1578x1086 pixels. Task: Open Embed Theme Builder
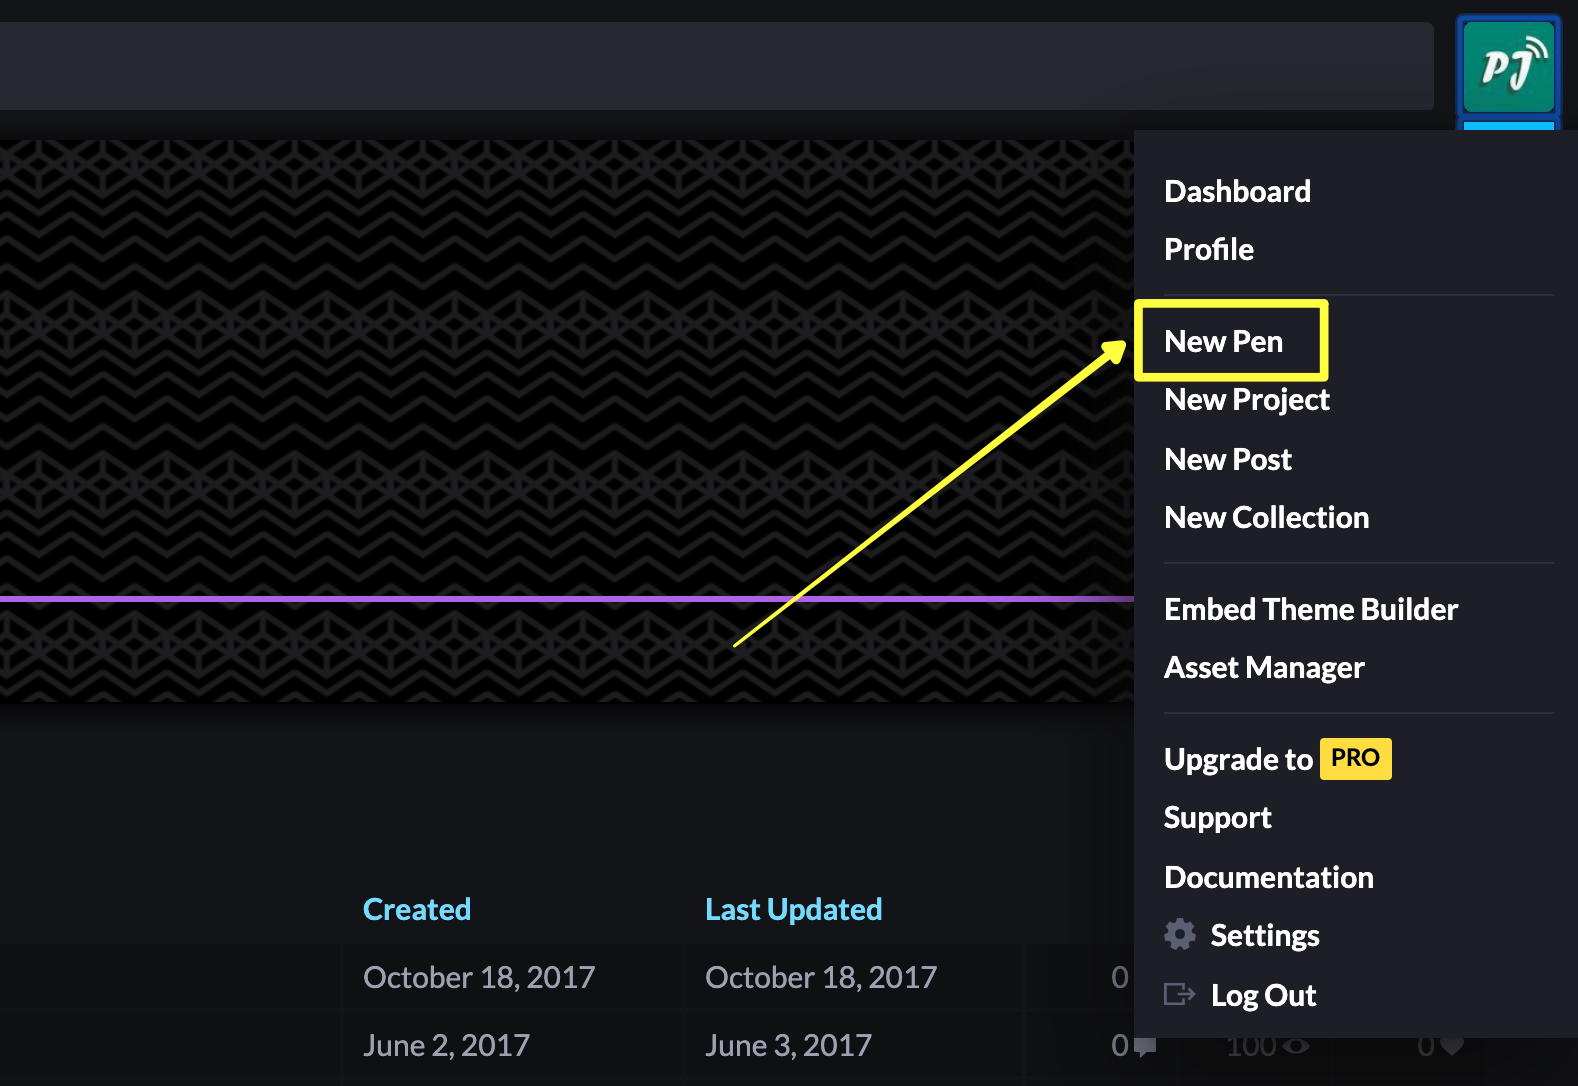tap(1311, 609)
